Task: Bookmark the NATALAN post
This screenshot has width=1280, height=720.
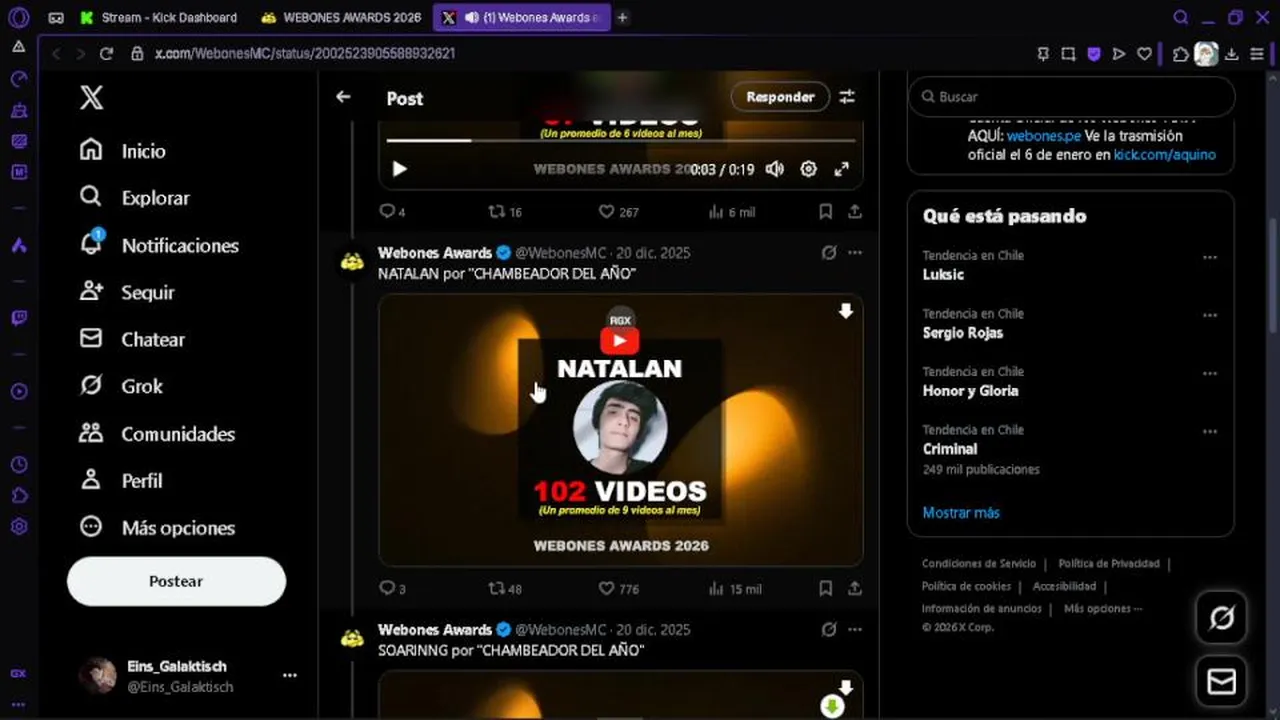Action: click(825, 589)
